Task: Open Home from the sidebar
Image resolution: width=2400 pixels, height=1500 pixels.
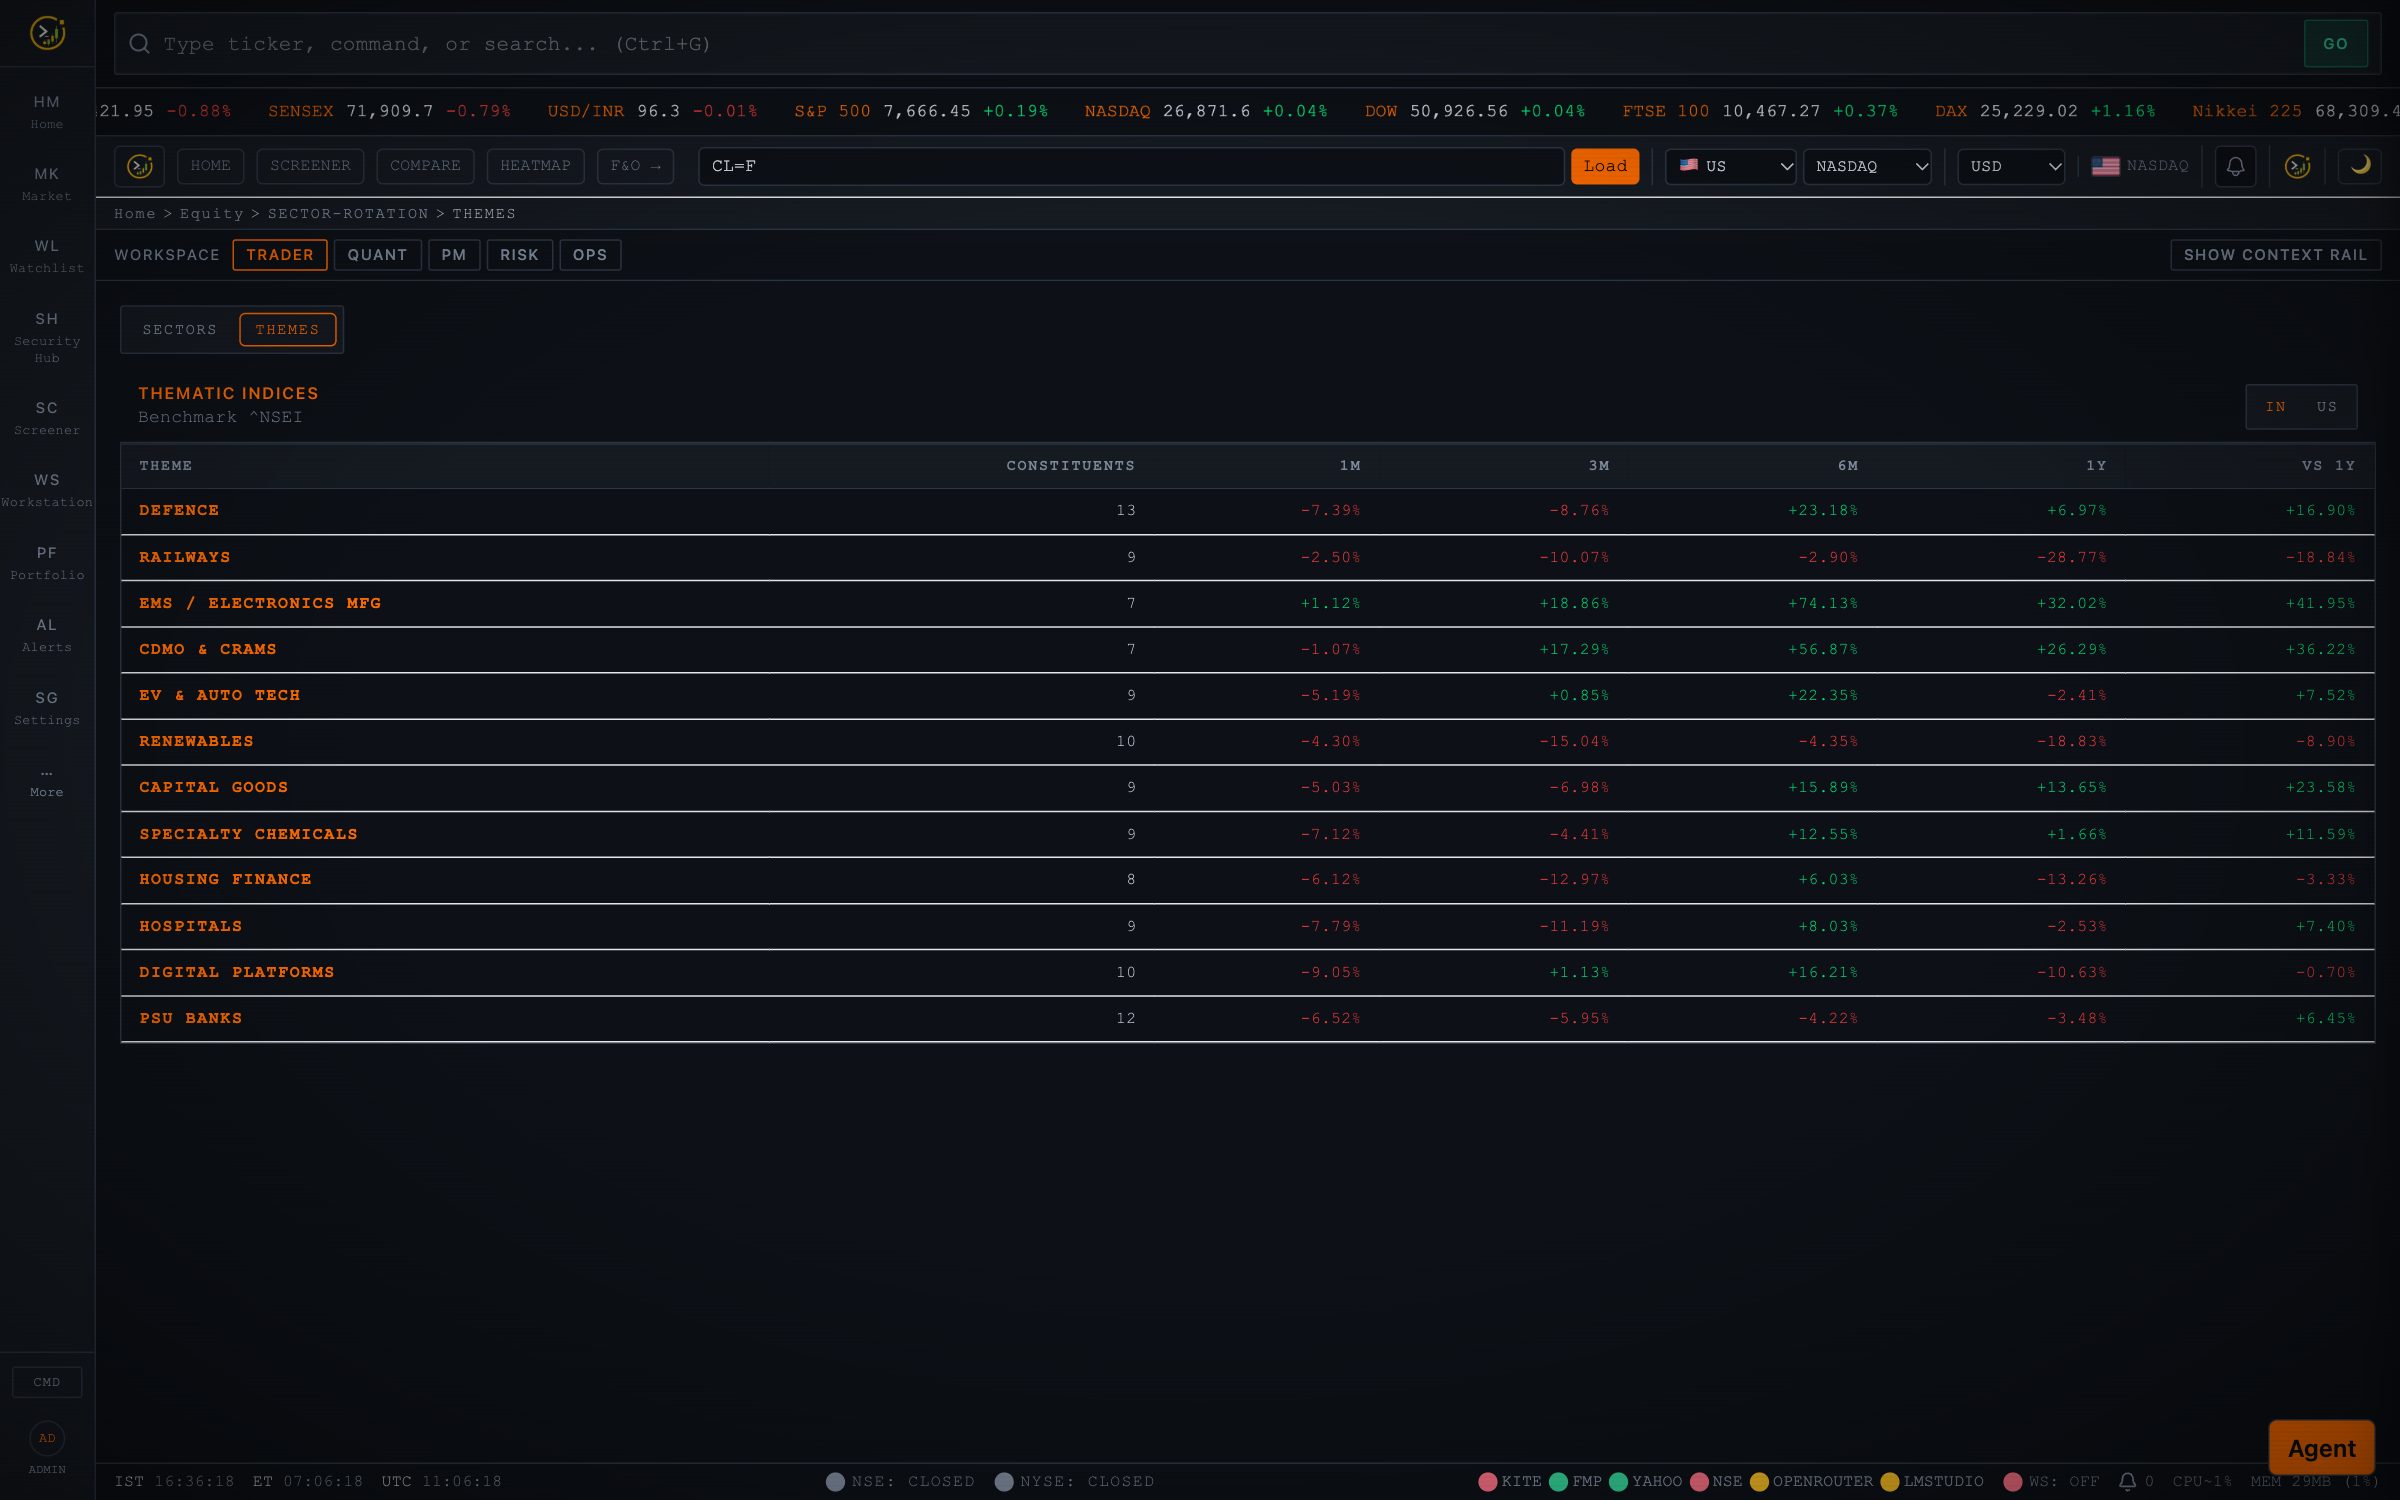Action: [47, 111]
